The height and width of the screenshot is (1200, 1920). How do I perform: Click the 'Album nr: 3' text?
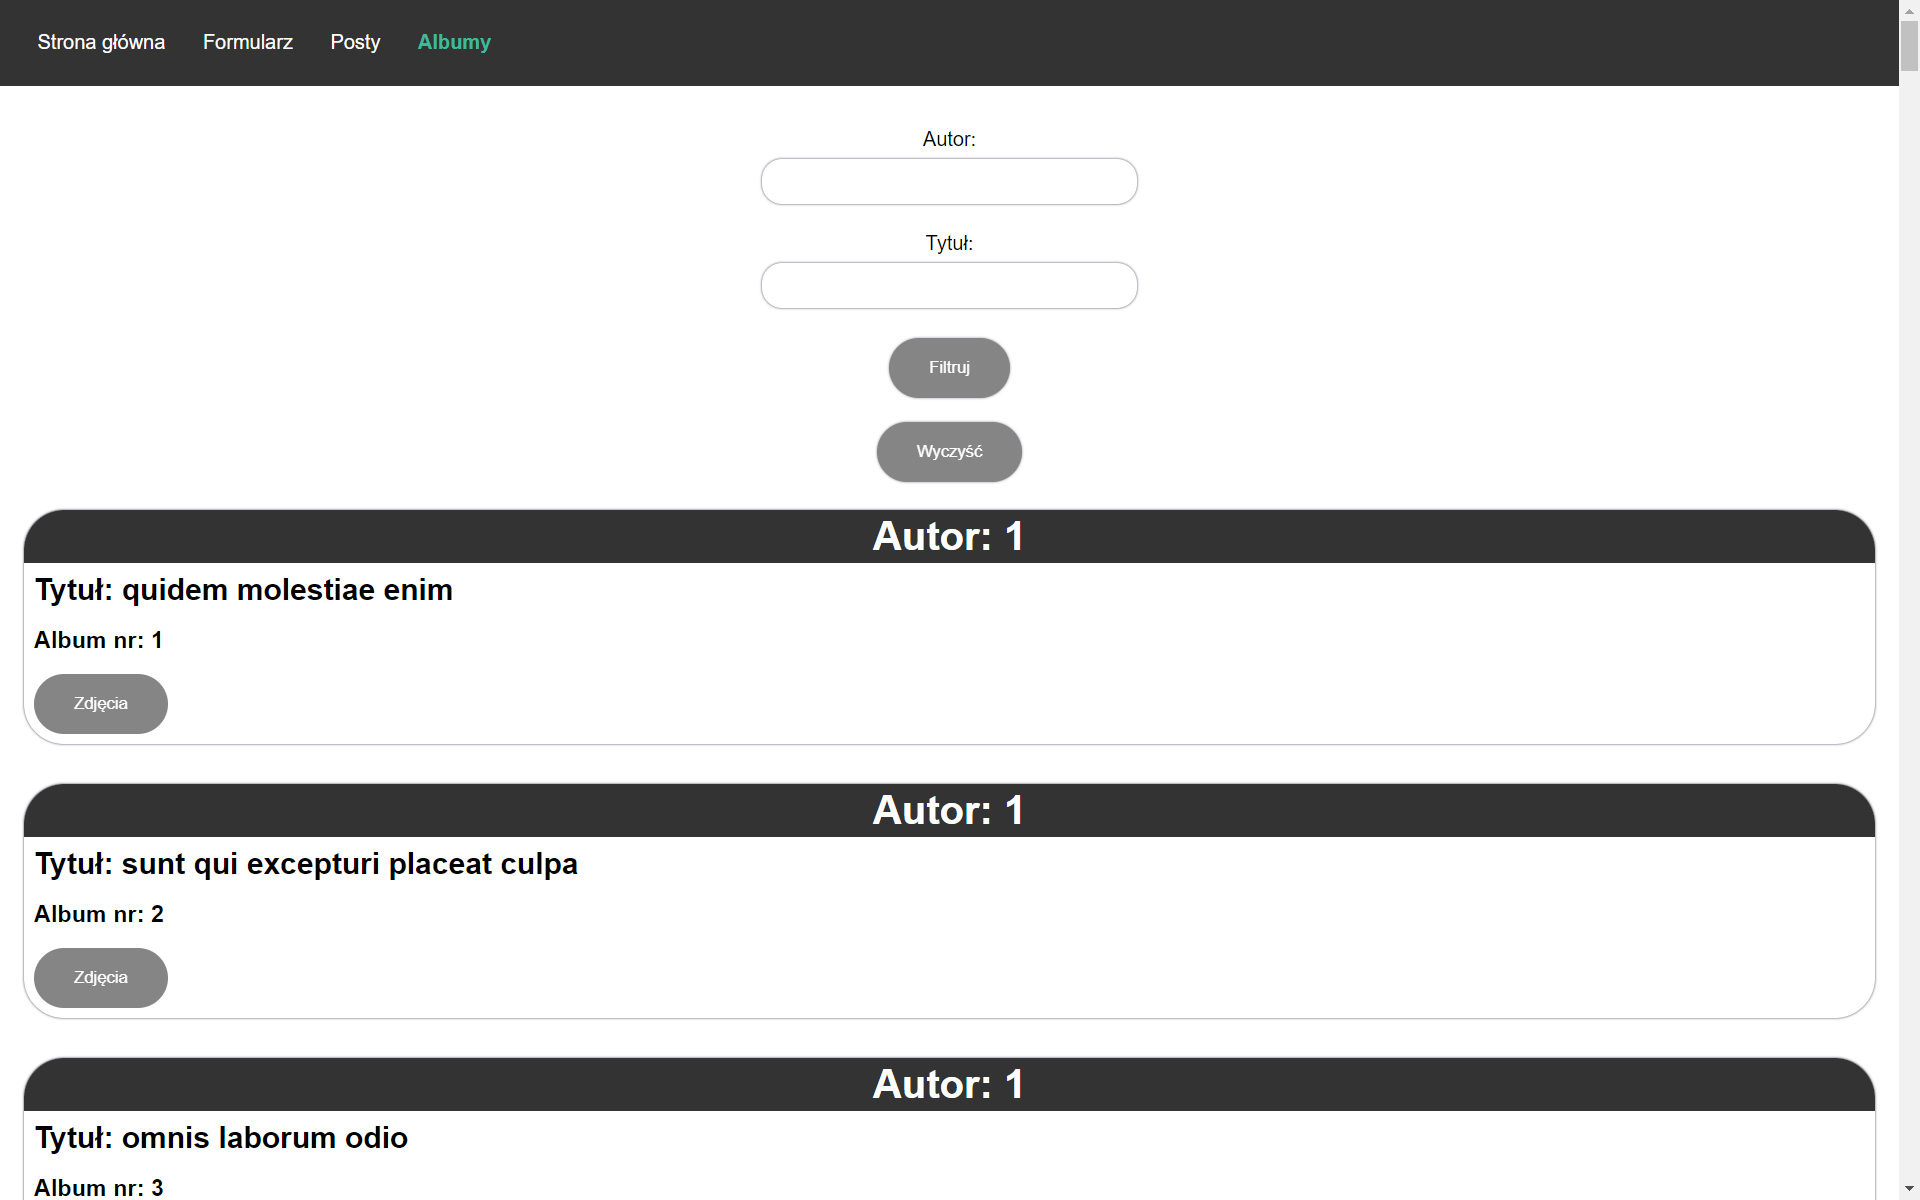pos(98,1188)
